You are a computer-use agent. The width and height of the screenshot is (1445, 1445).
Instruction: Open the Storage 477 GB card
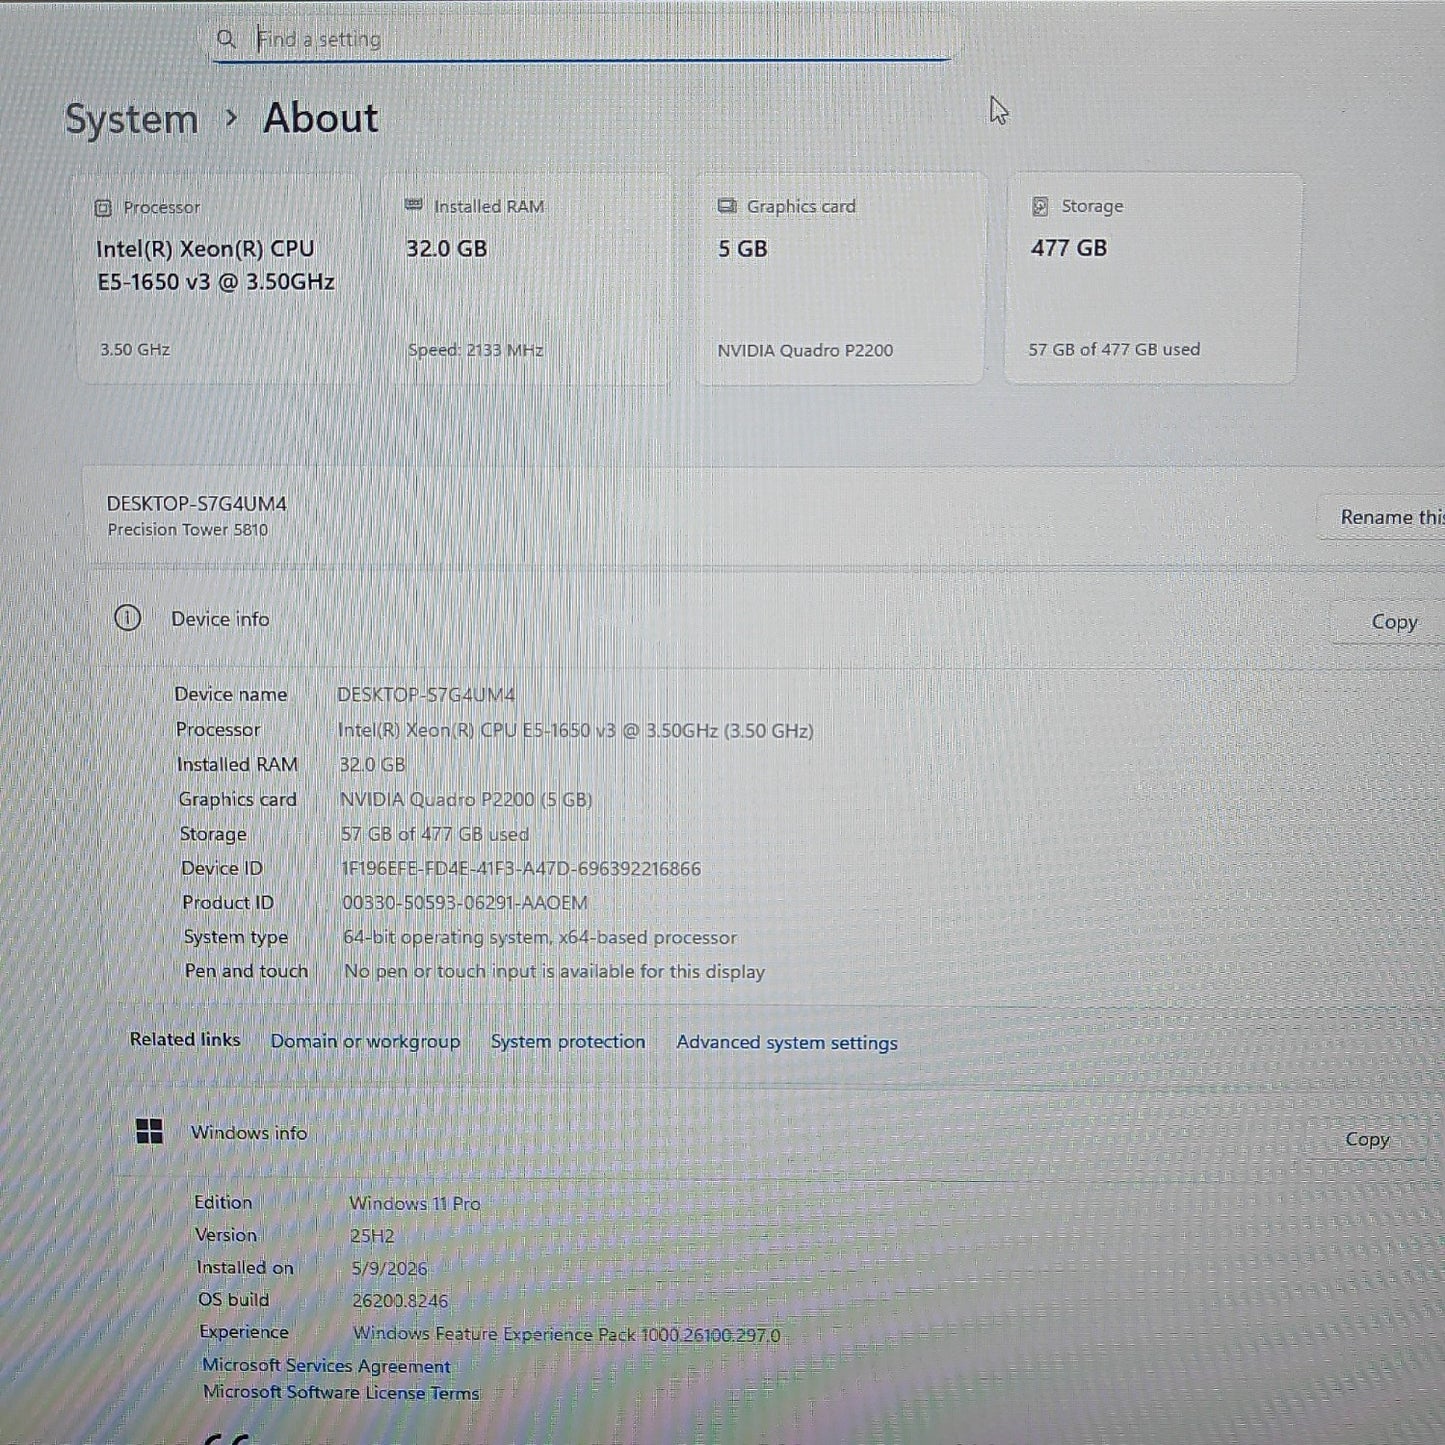1152,278
